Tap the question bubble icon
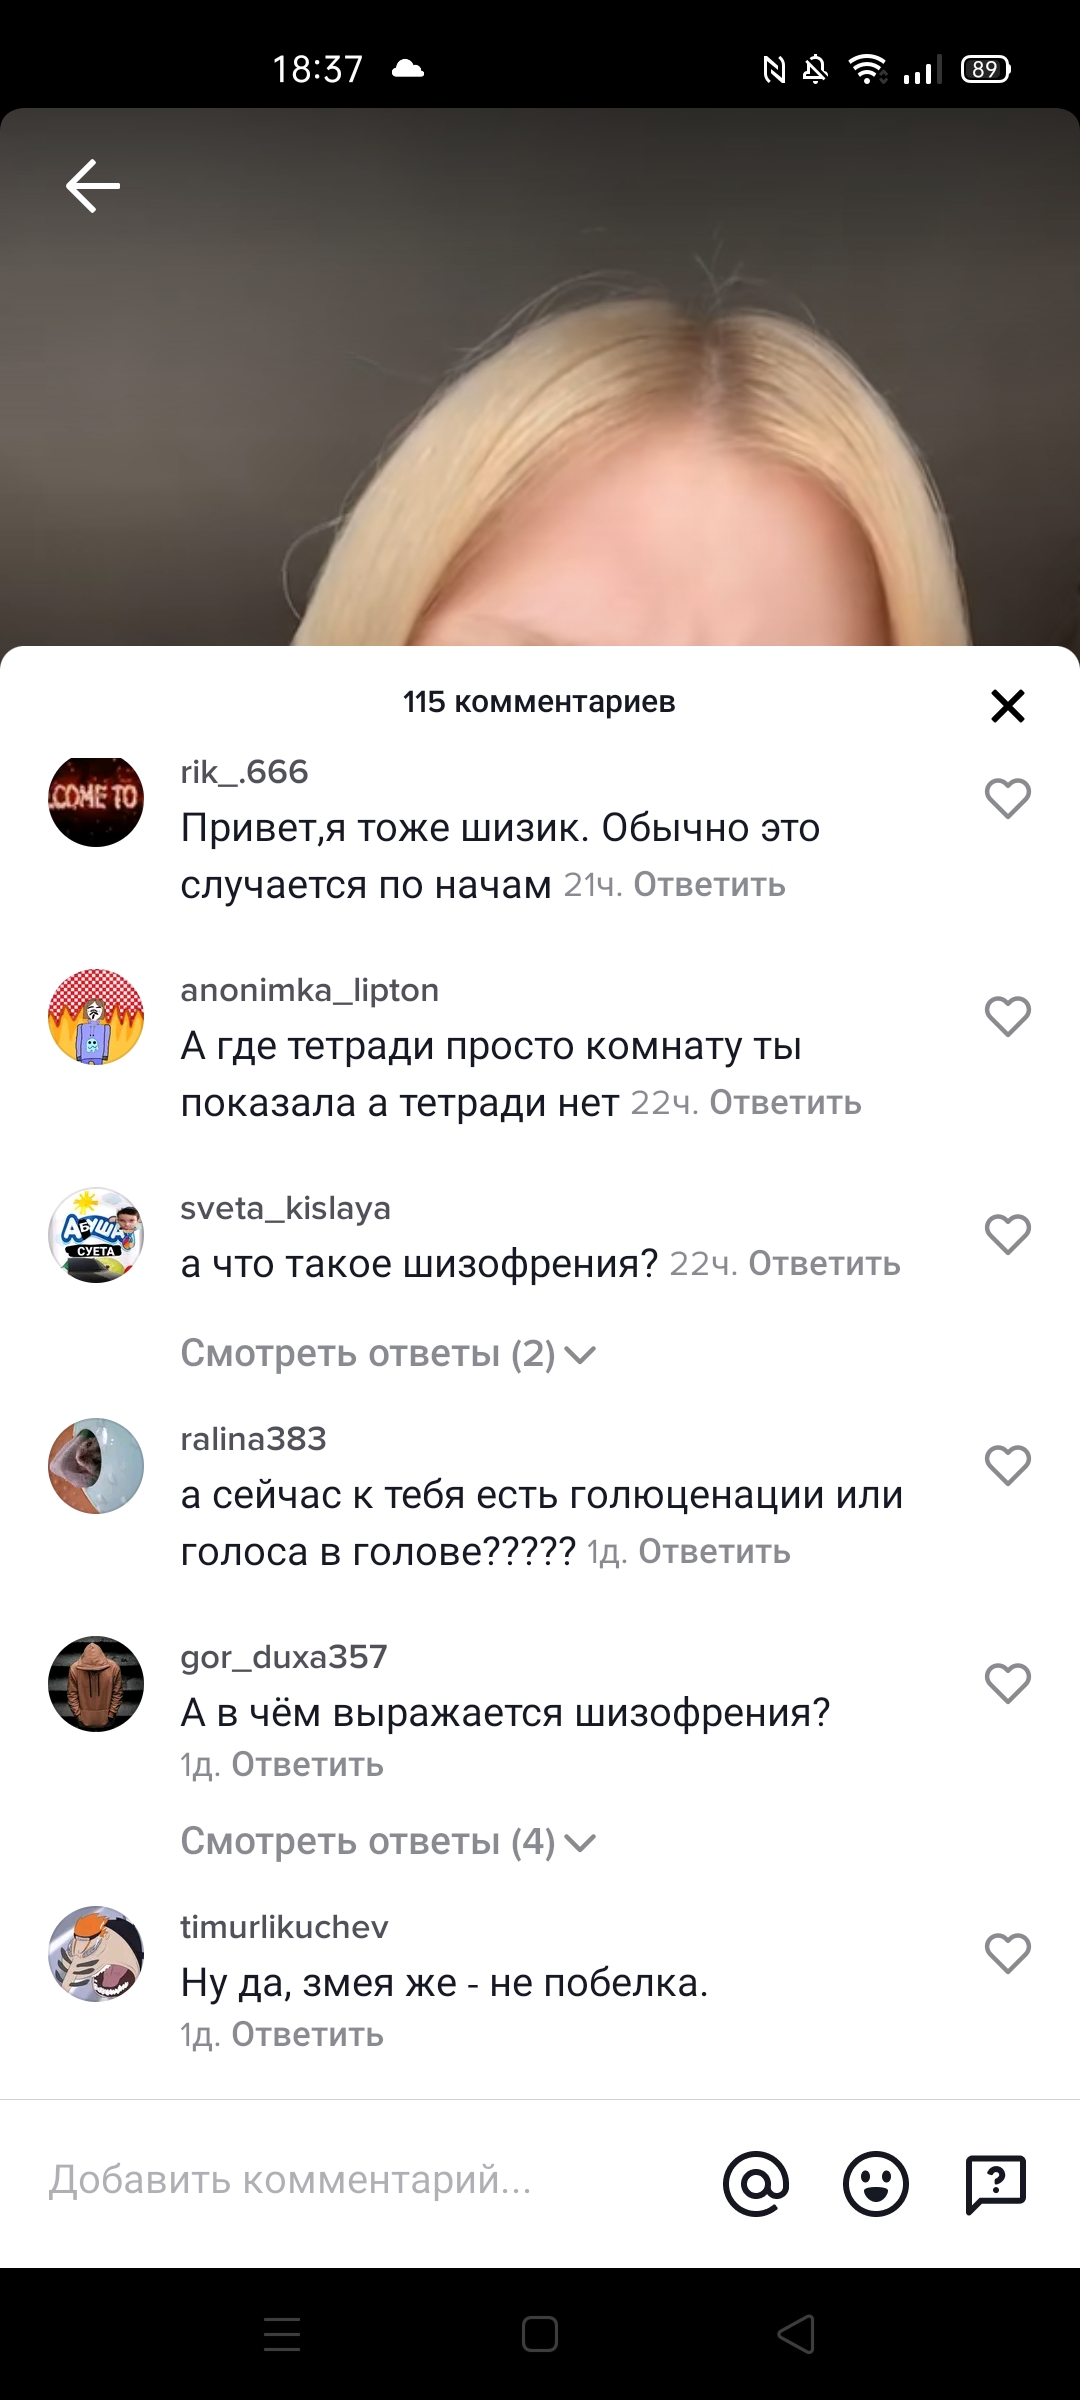Viewport: 1080px width, 2400px height. pyautogui.click(x=996, y=2183)
